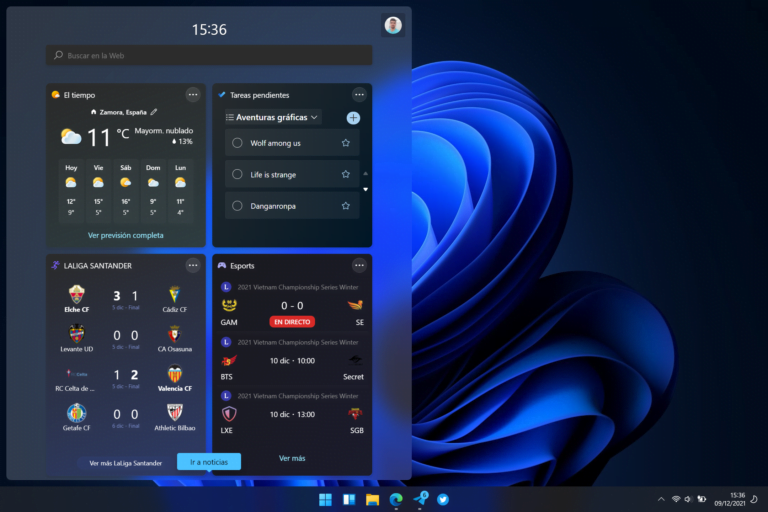Click BTS team logo in Esports

pyautogui.click(x=229, y=361)
